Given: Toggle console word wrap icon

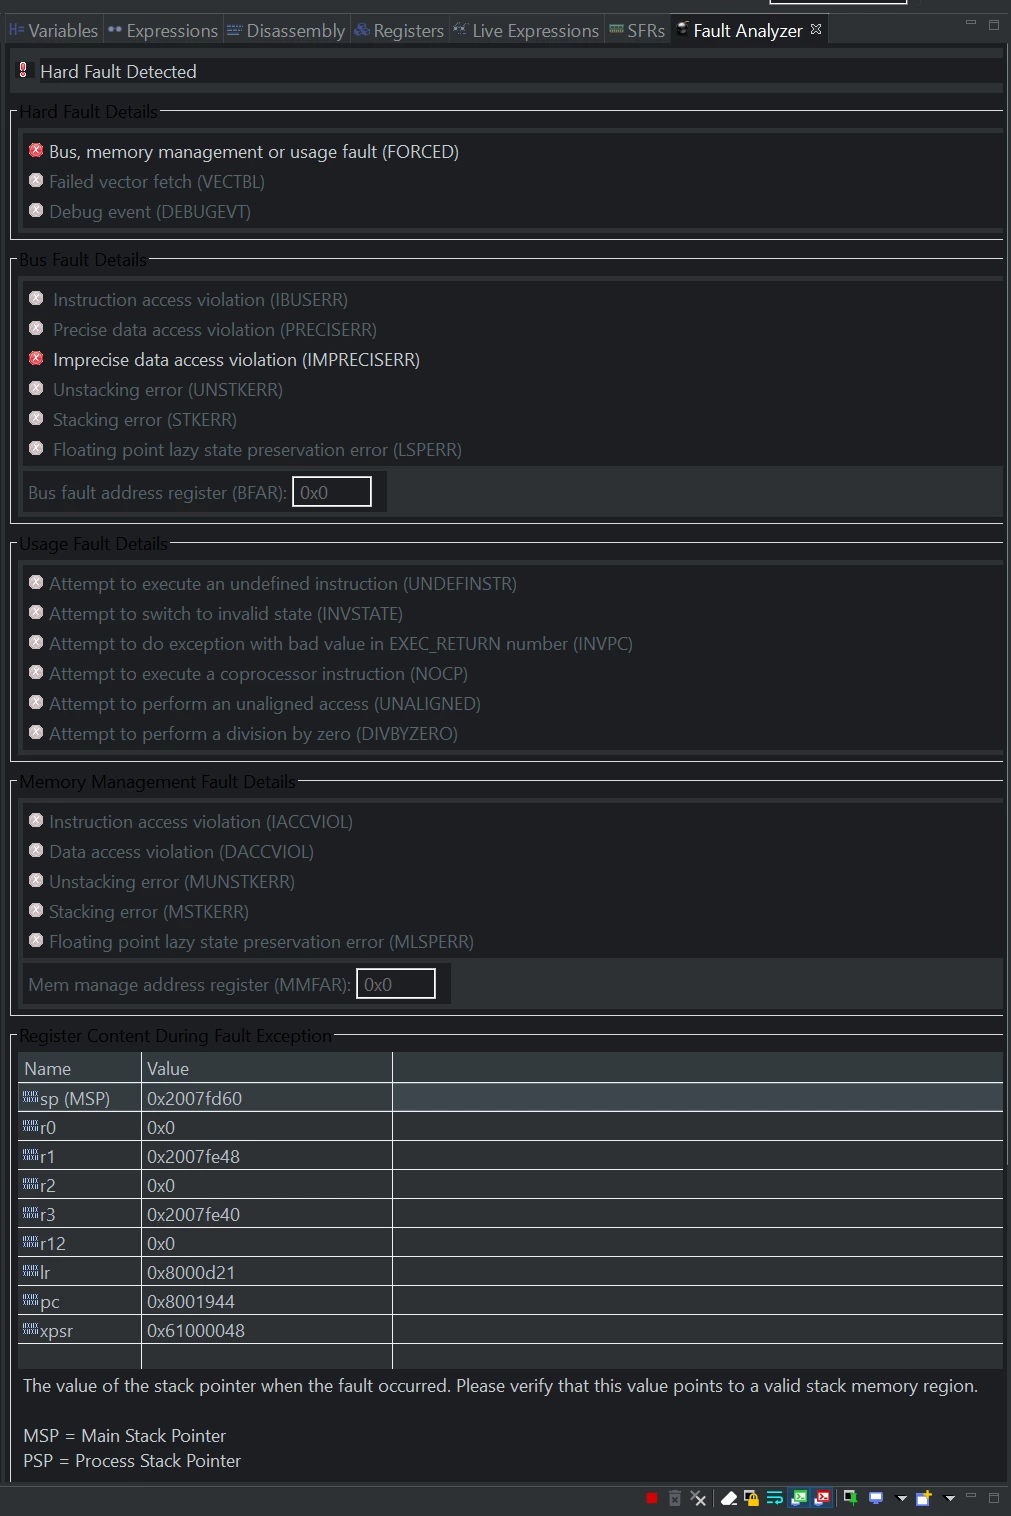Looking at the screenshot, I should 775,1498.
